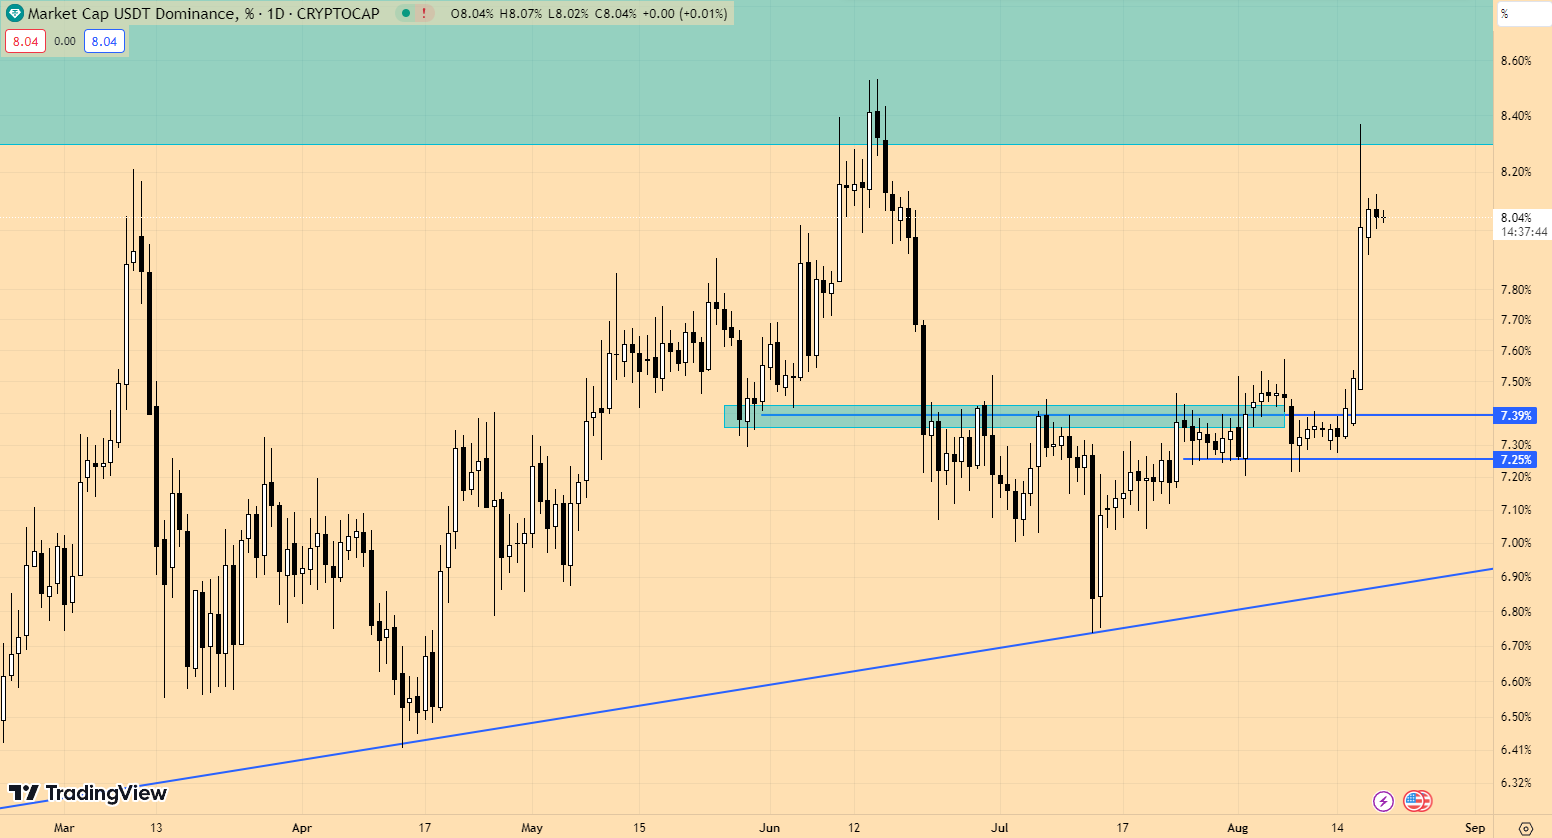Viewport: 1552px width, 838px height.
Task: Click the 8.40% price axis label
Action: pos(1516,116)
